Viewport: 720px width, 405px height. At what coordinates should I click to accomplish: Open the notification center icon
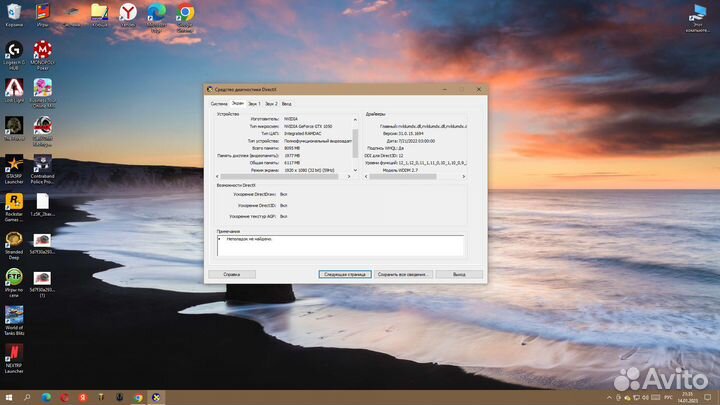707,398
